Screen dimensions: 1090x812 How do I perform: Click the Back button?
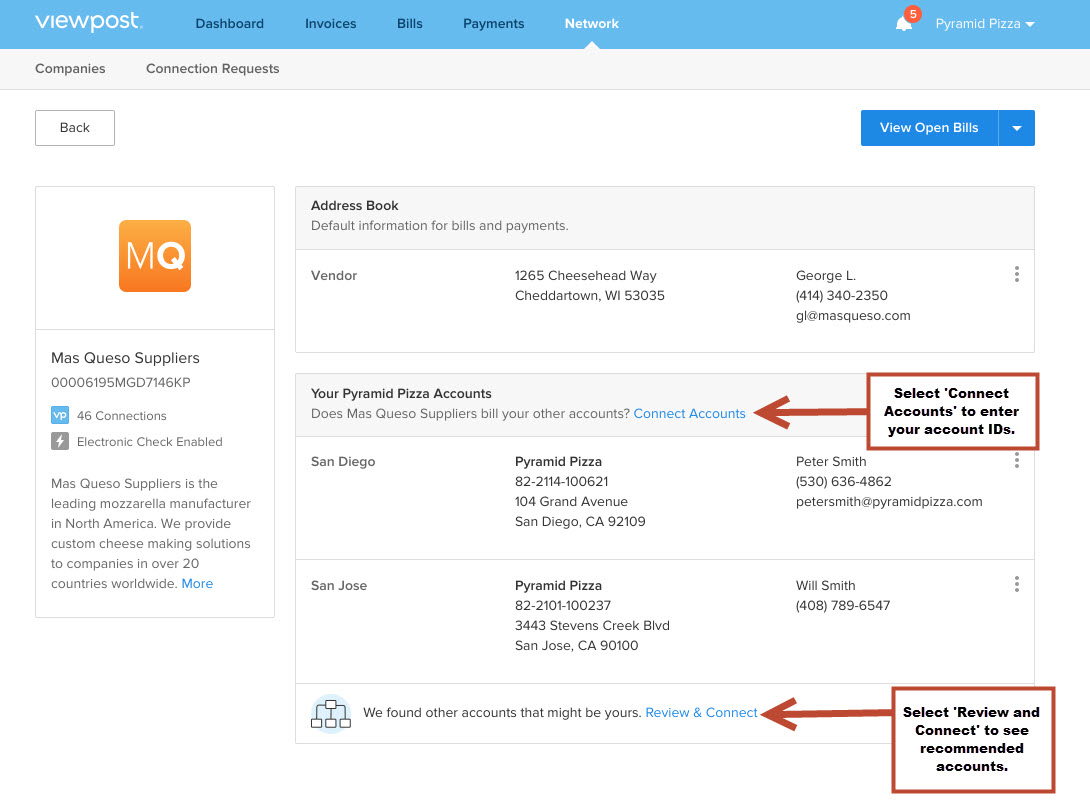(x=75, y=128)
